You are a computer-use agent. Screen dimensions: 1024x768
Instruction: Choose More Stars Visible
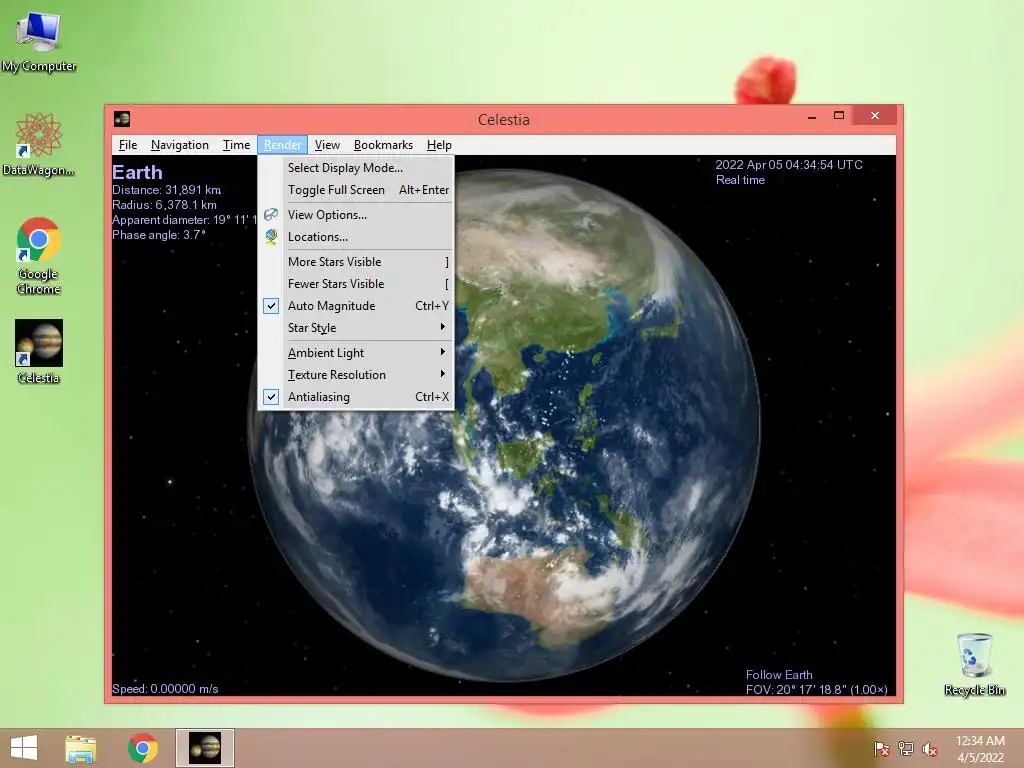click(x=355, y=262)
